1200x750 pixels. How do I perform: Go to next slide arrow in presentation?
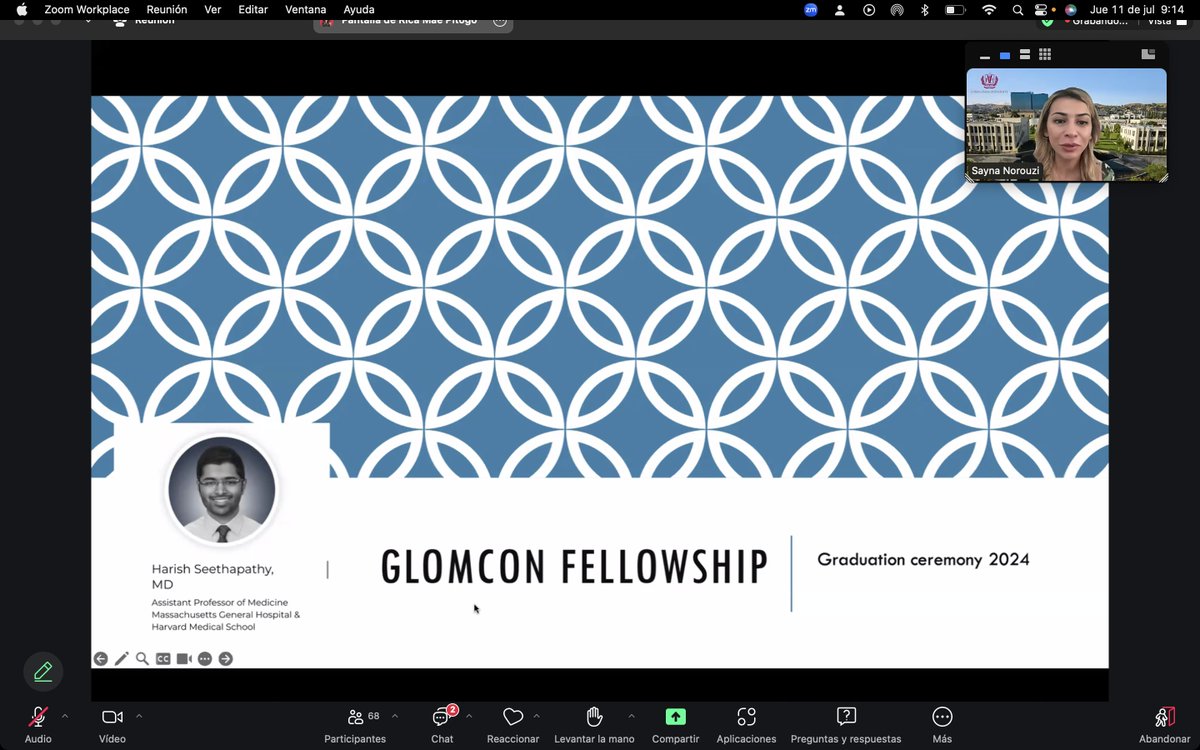(x=226, y=659)
